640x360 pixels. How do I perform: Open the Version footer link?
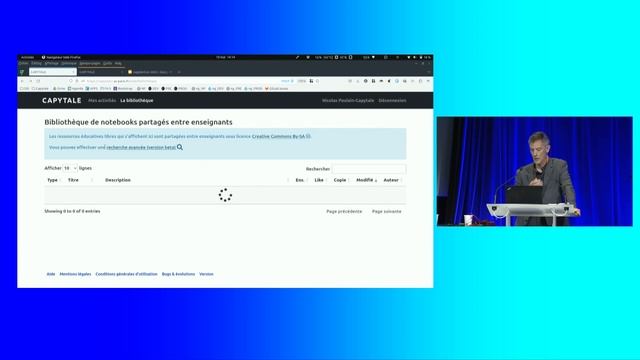pyautogui.click(x=206, y=274)
